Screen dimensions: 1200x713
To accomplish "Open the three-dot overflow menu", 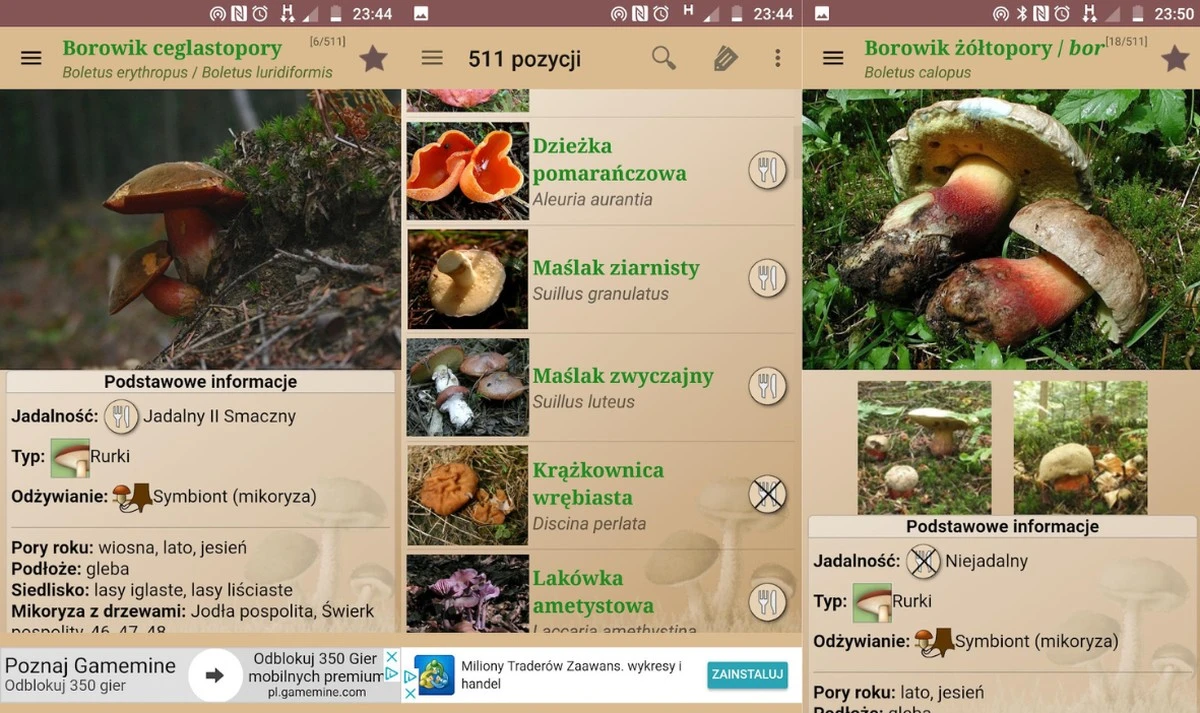I will pyautogui.click(x=777, y=58).
